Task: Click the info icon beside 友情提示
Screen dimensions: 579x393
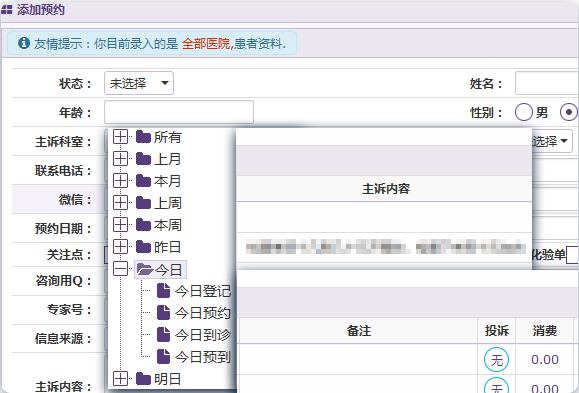Action: (x=24, y=43)
